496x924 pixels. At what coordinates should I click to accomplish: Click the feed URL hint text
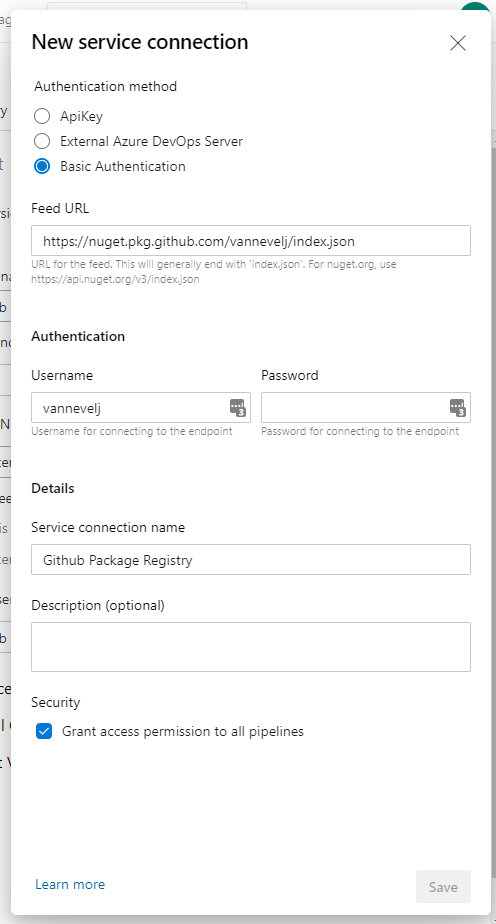tap(214, 272)
